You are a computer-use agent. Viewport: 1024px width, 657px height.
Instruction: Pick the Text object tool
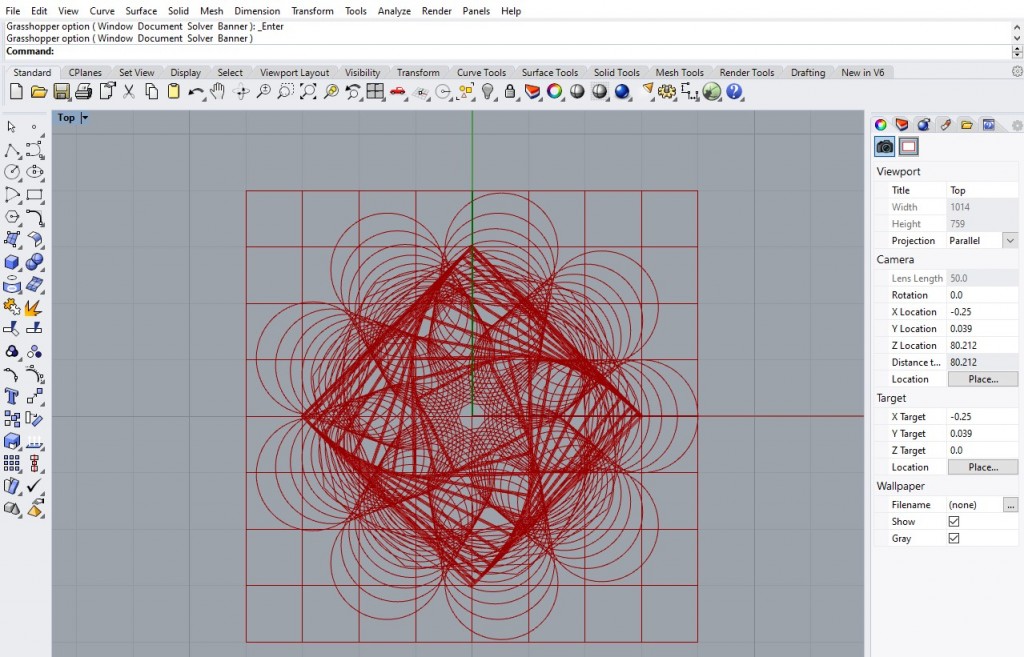[x=12, y=396]
